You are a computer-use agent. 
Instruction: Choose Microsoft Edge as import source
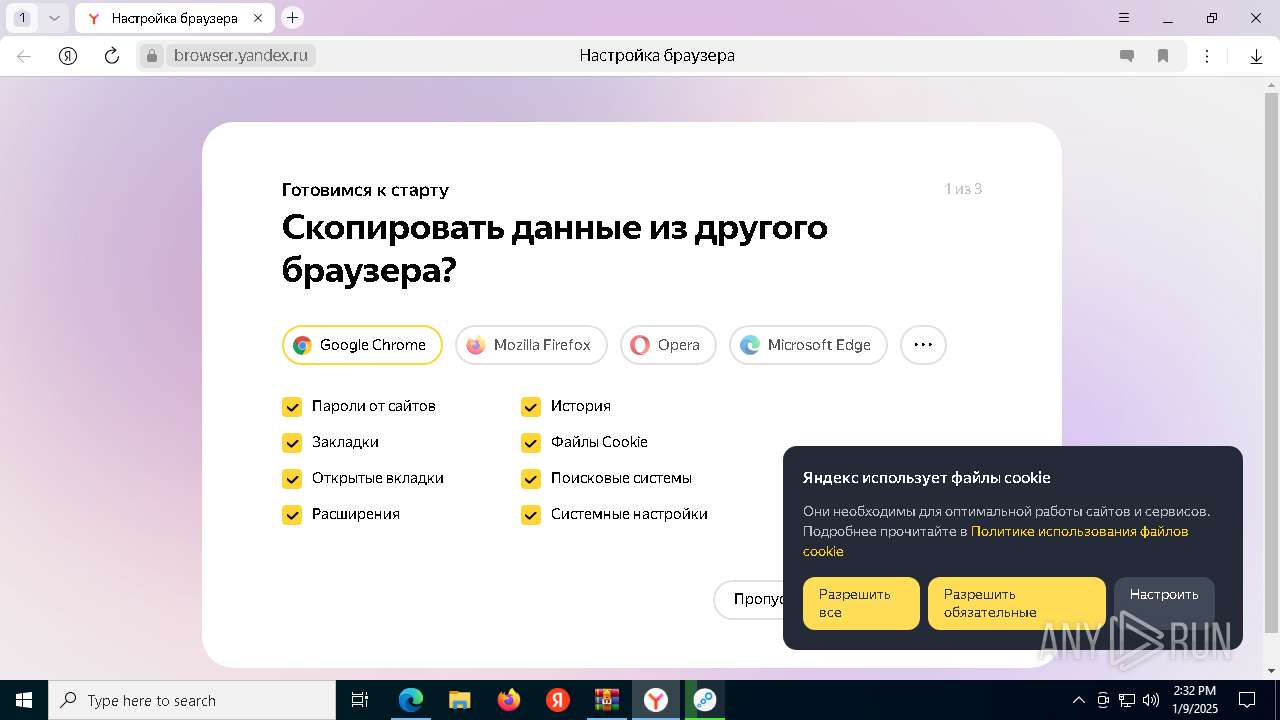point(808,345)
